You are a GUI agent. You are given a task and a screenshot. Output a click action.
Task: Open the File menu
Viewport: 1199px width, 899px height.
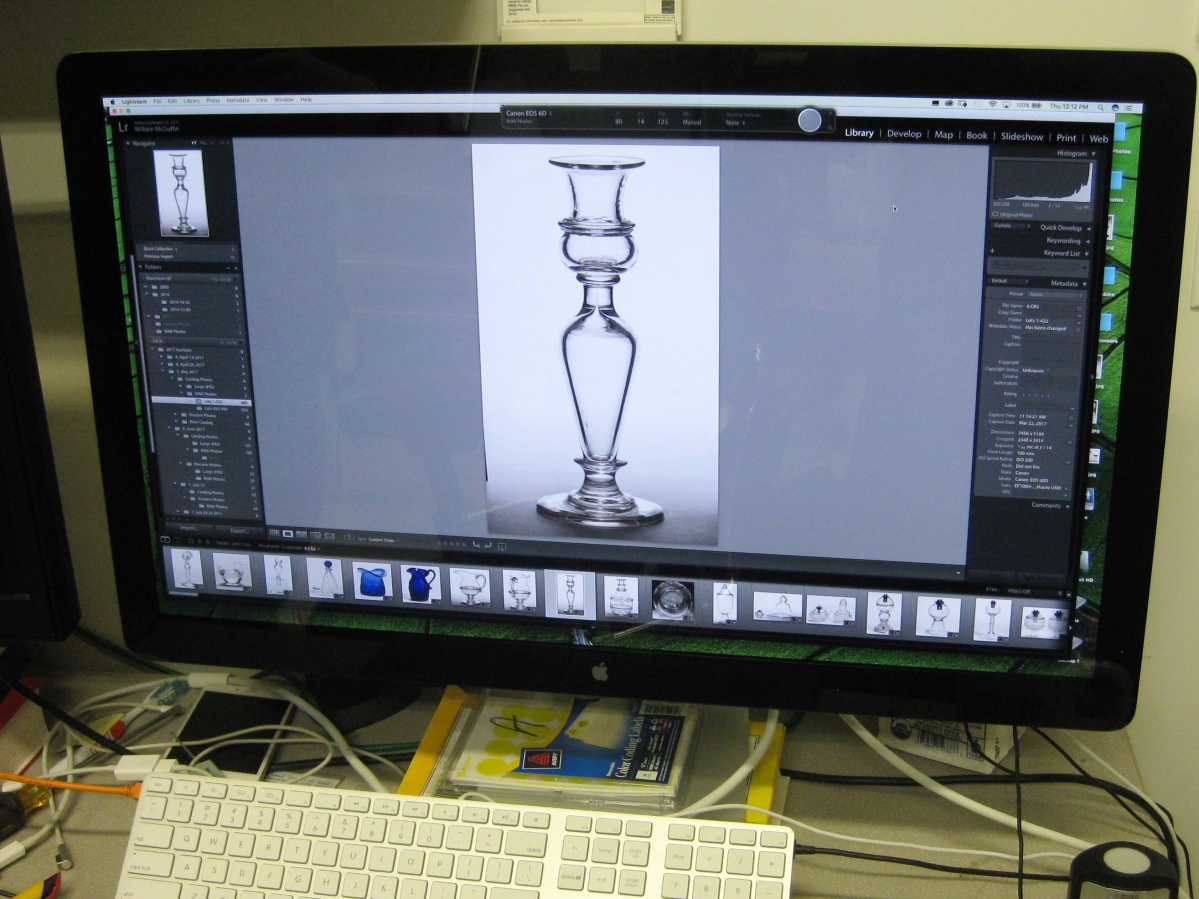tap(158, 102)
